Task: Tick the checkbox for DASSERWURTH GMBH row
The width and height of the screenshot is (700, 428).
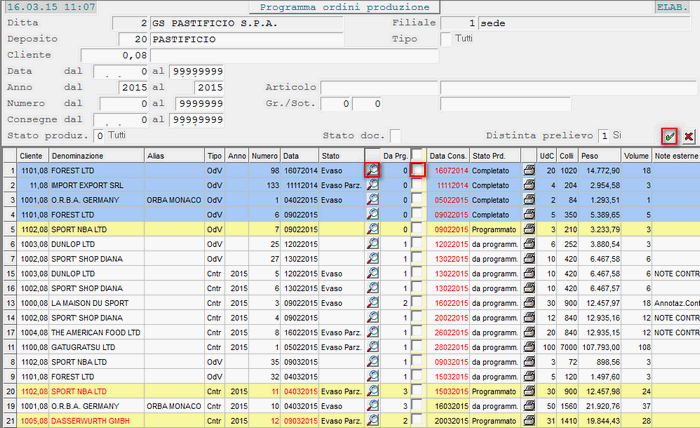Action: pyautogui.click(x=417, y=420)
